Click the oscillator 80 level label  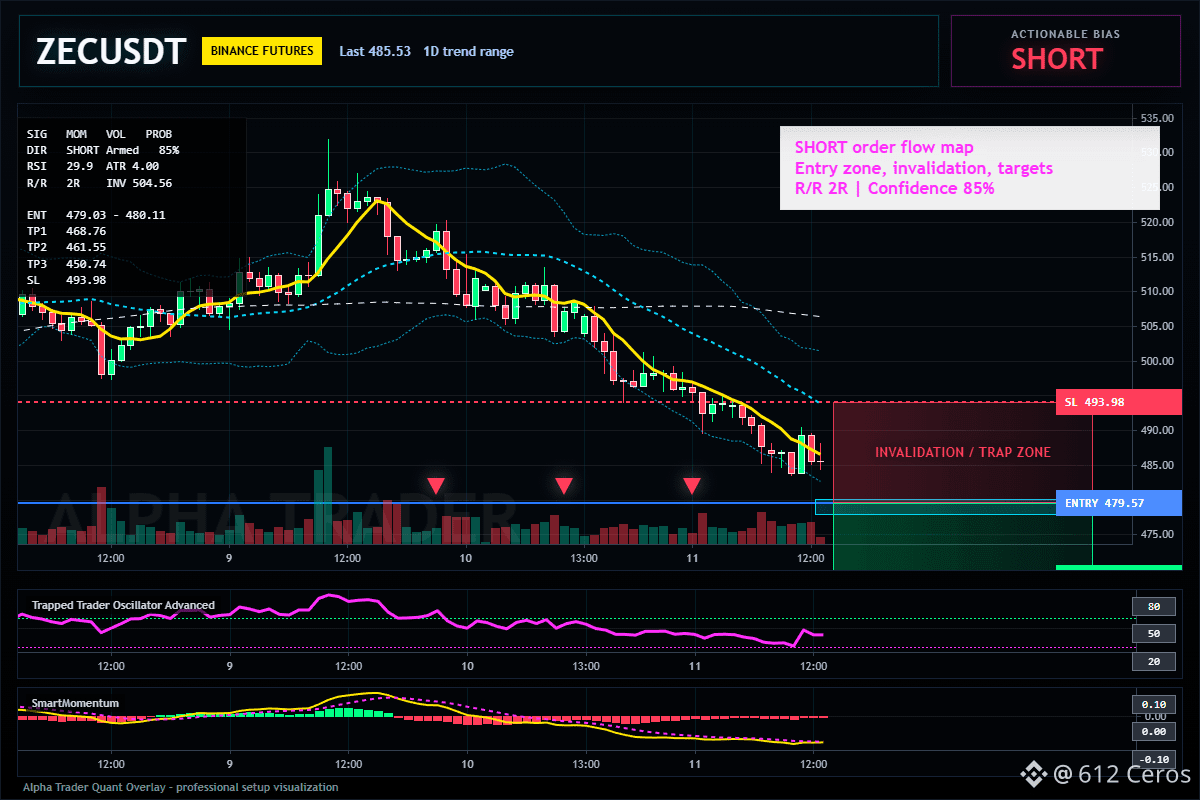click(1153, 606)
